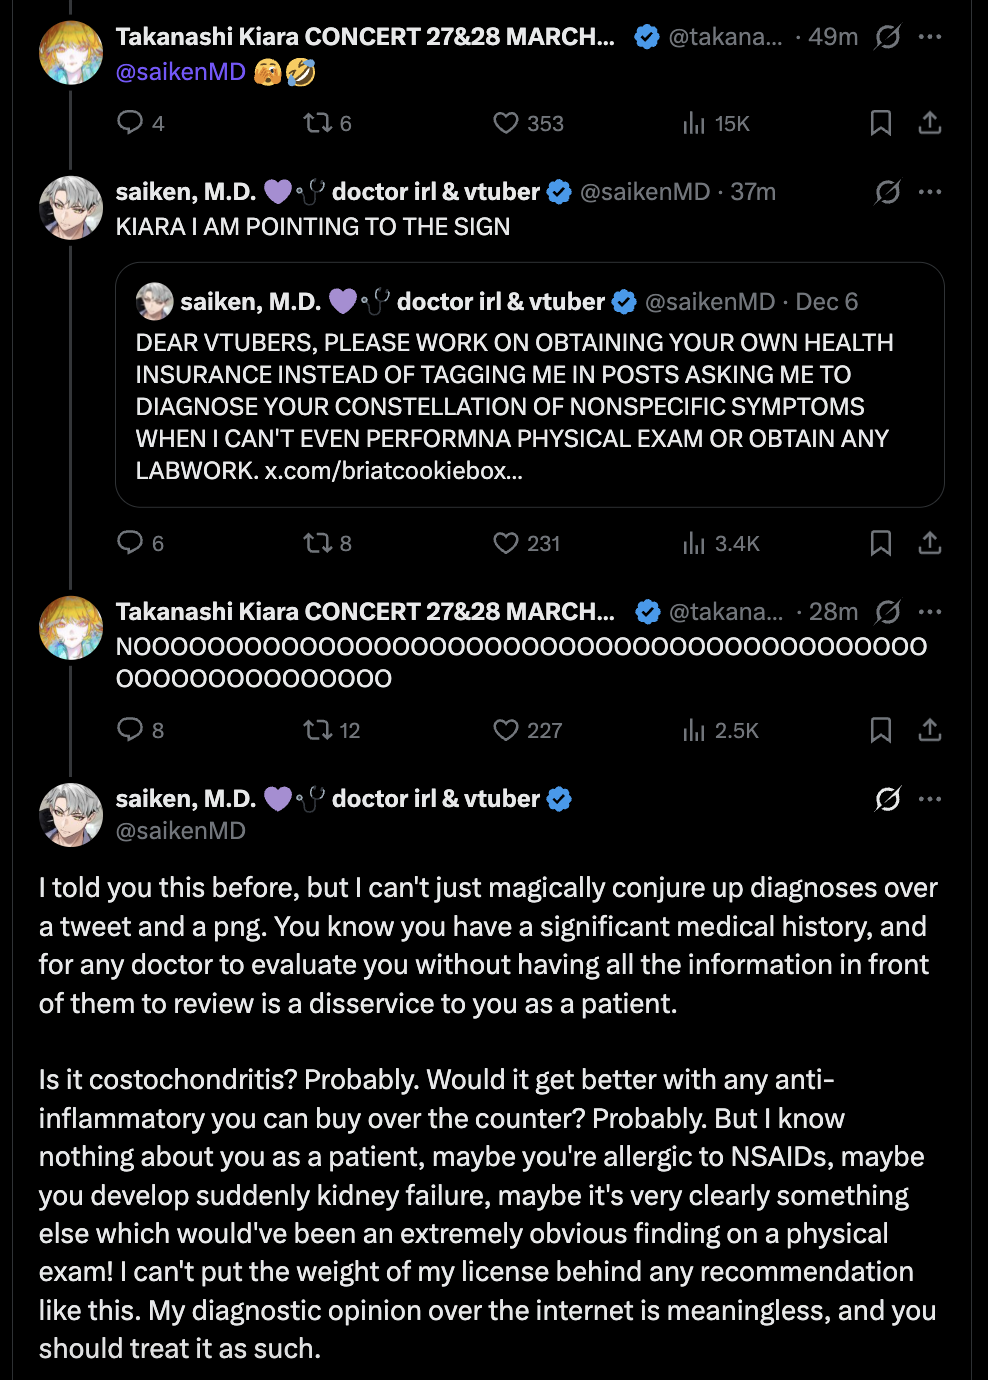Open replies on the NOOOO tweet

[x=130, y=730]
